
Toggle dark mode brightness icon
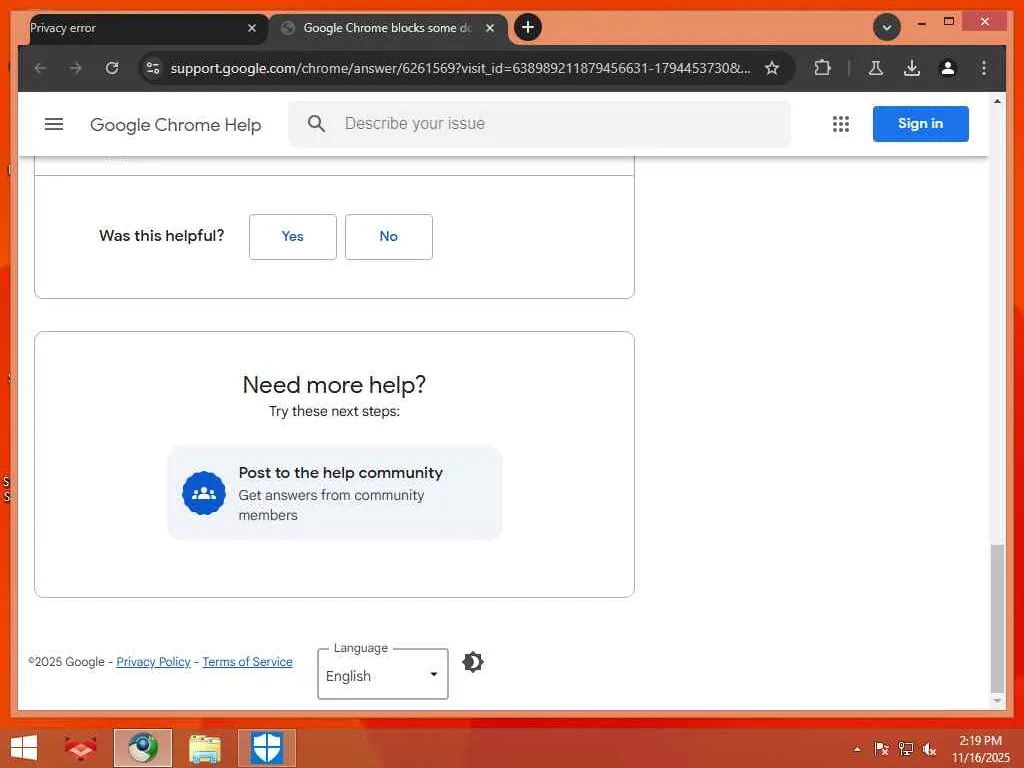473,662
